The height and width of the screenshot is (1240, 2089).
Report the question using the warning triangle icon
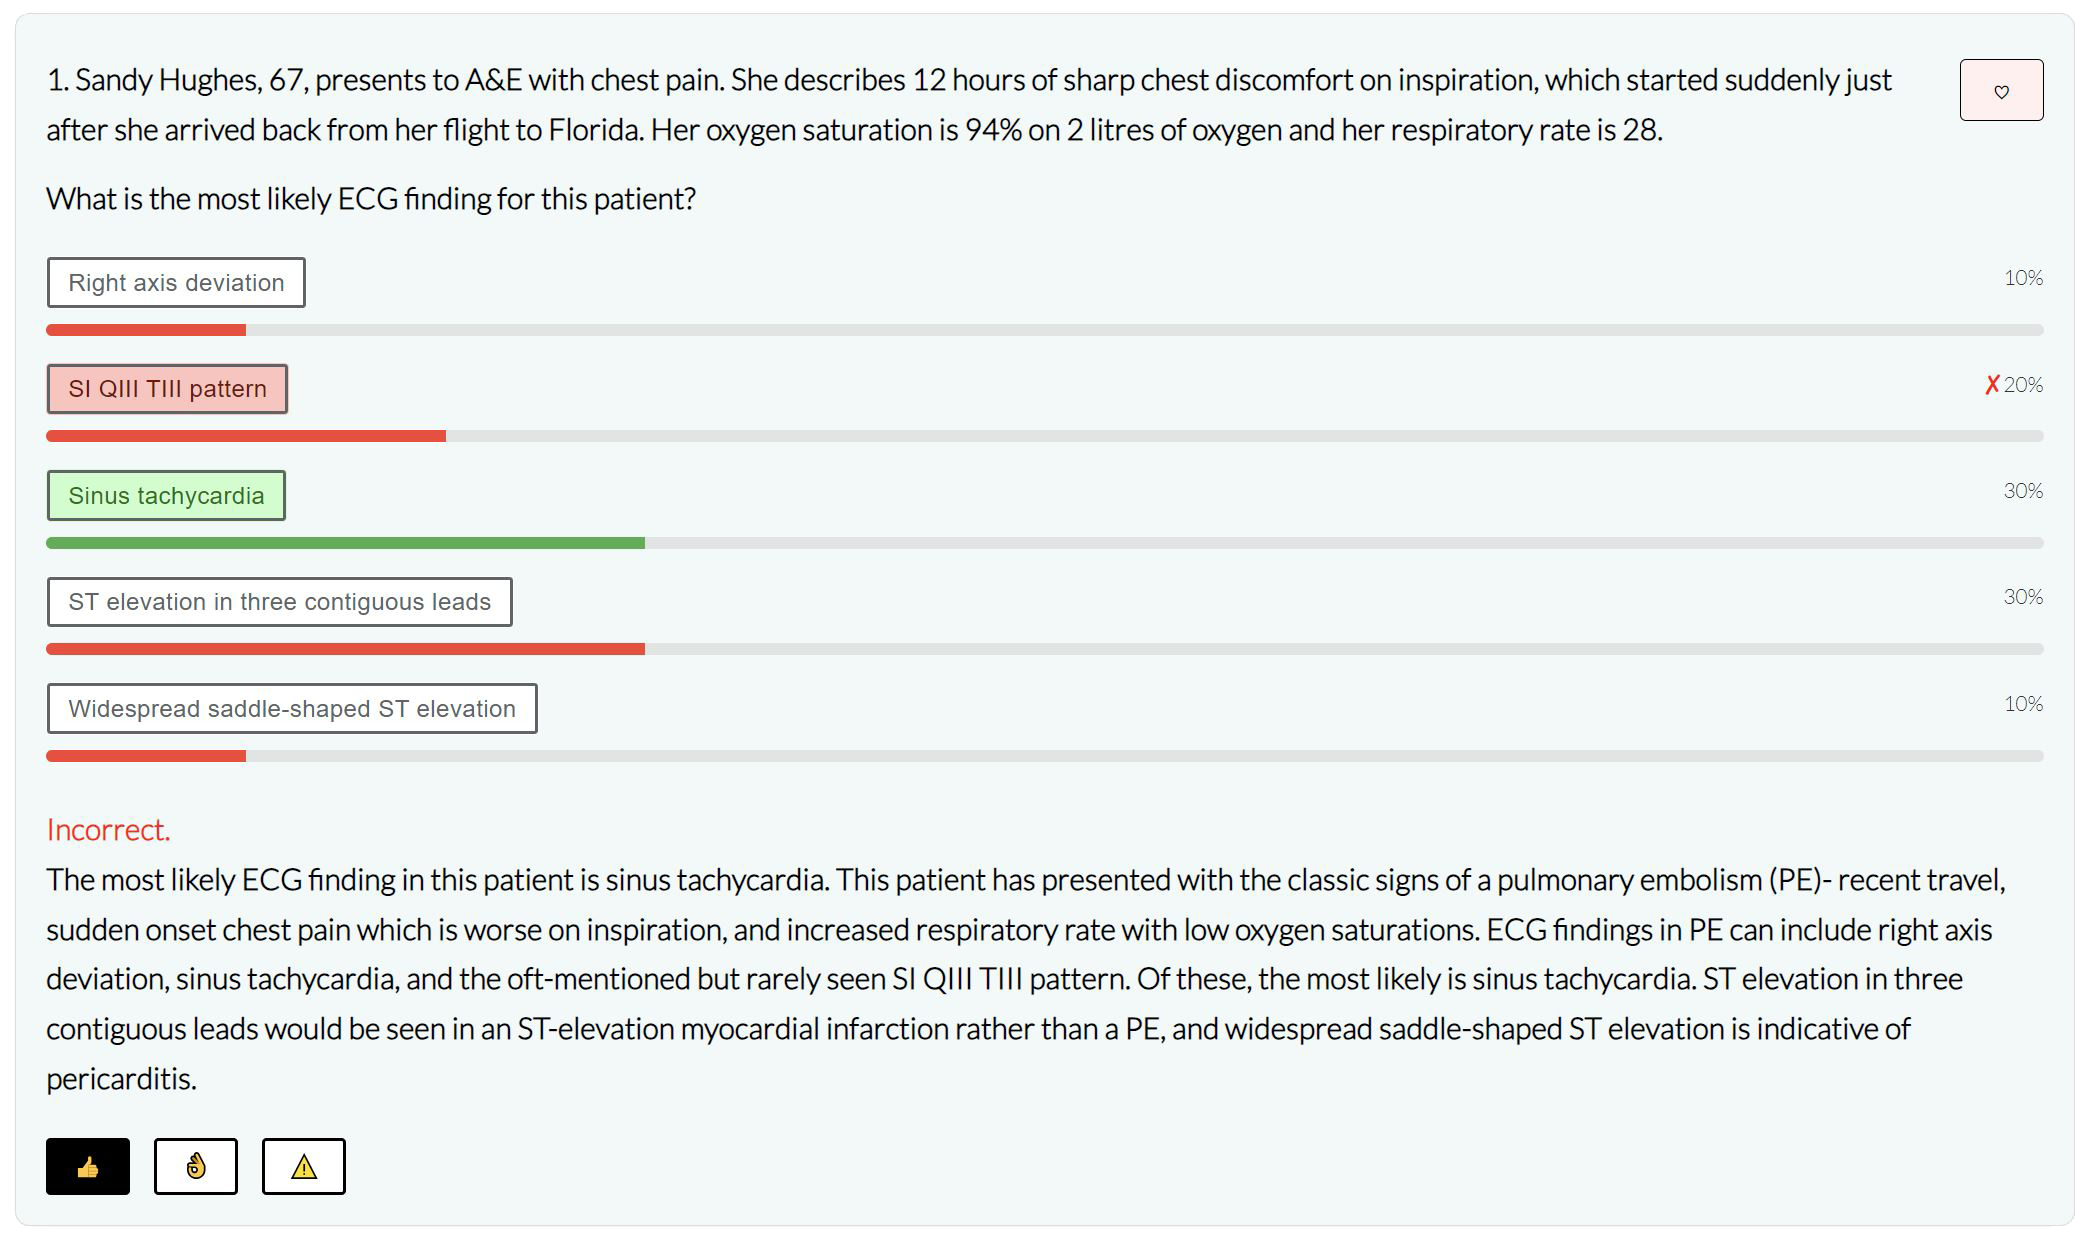point(303,1166)
